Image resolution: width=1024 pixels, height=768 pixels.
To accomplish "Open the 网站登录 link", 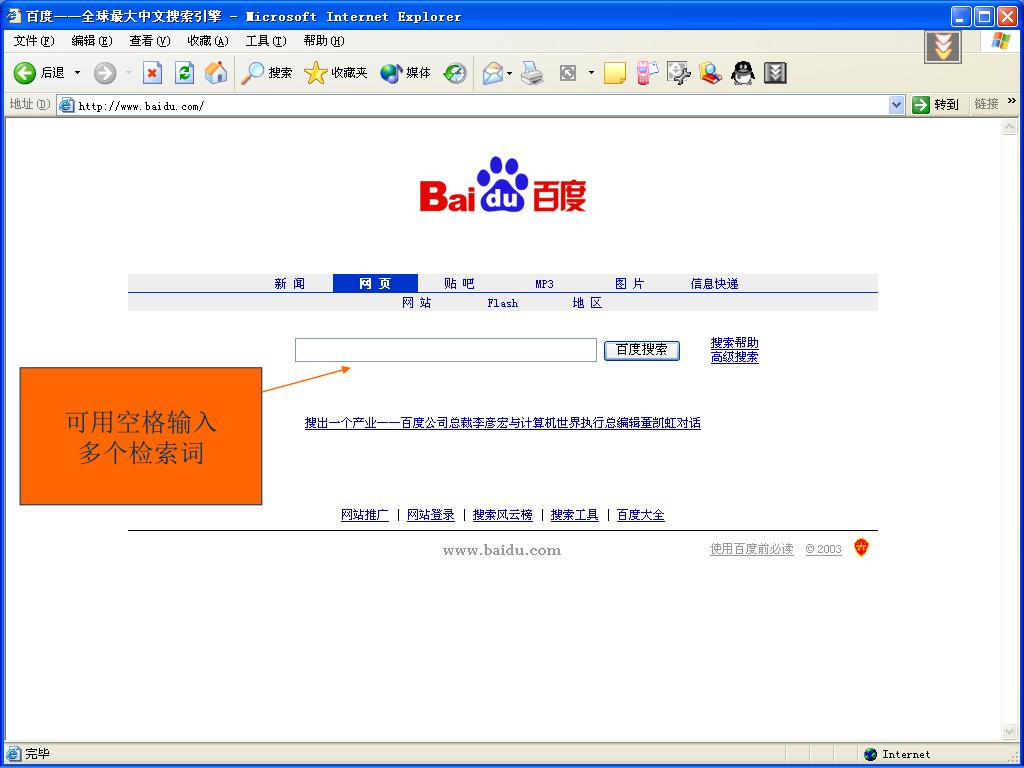I will 431,515.
